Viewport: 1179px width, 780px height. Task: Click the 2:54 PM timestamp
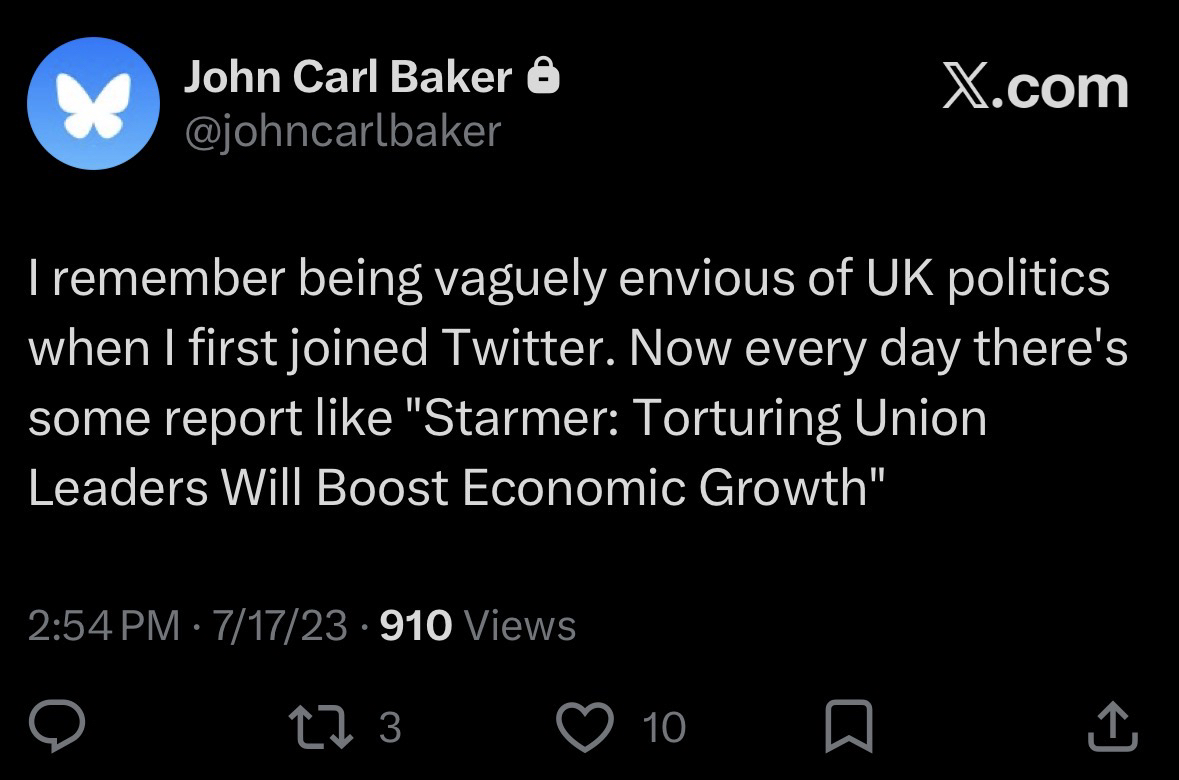(104, 626)
